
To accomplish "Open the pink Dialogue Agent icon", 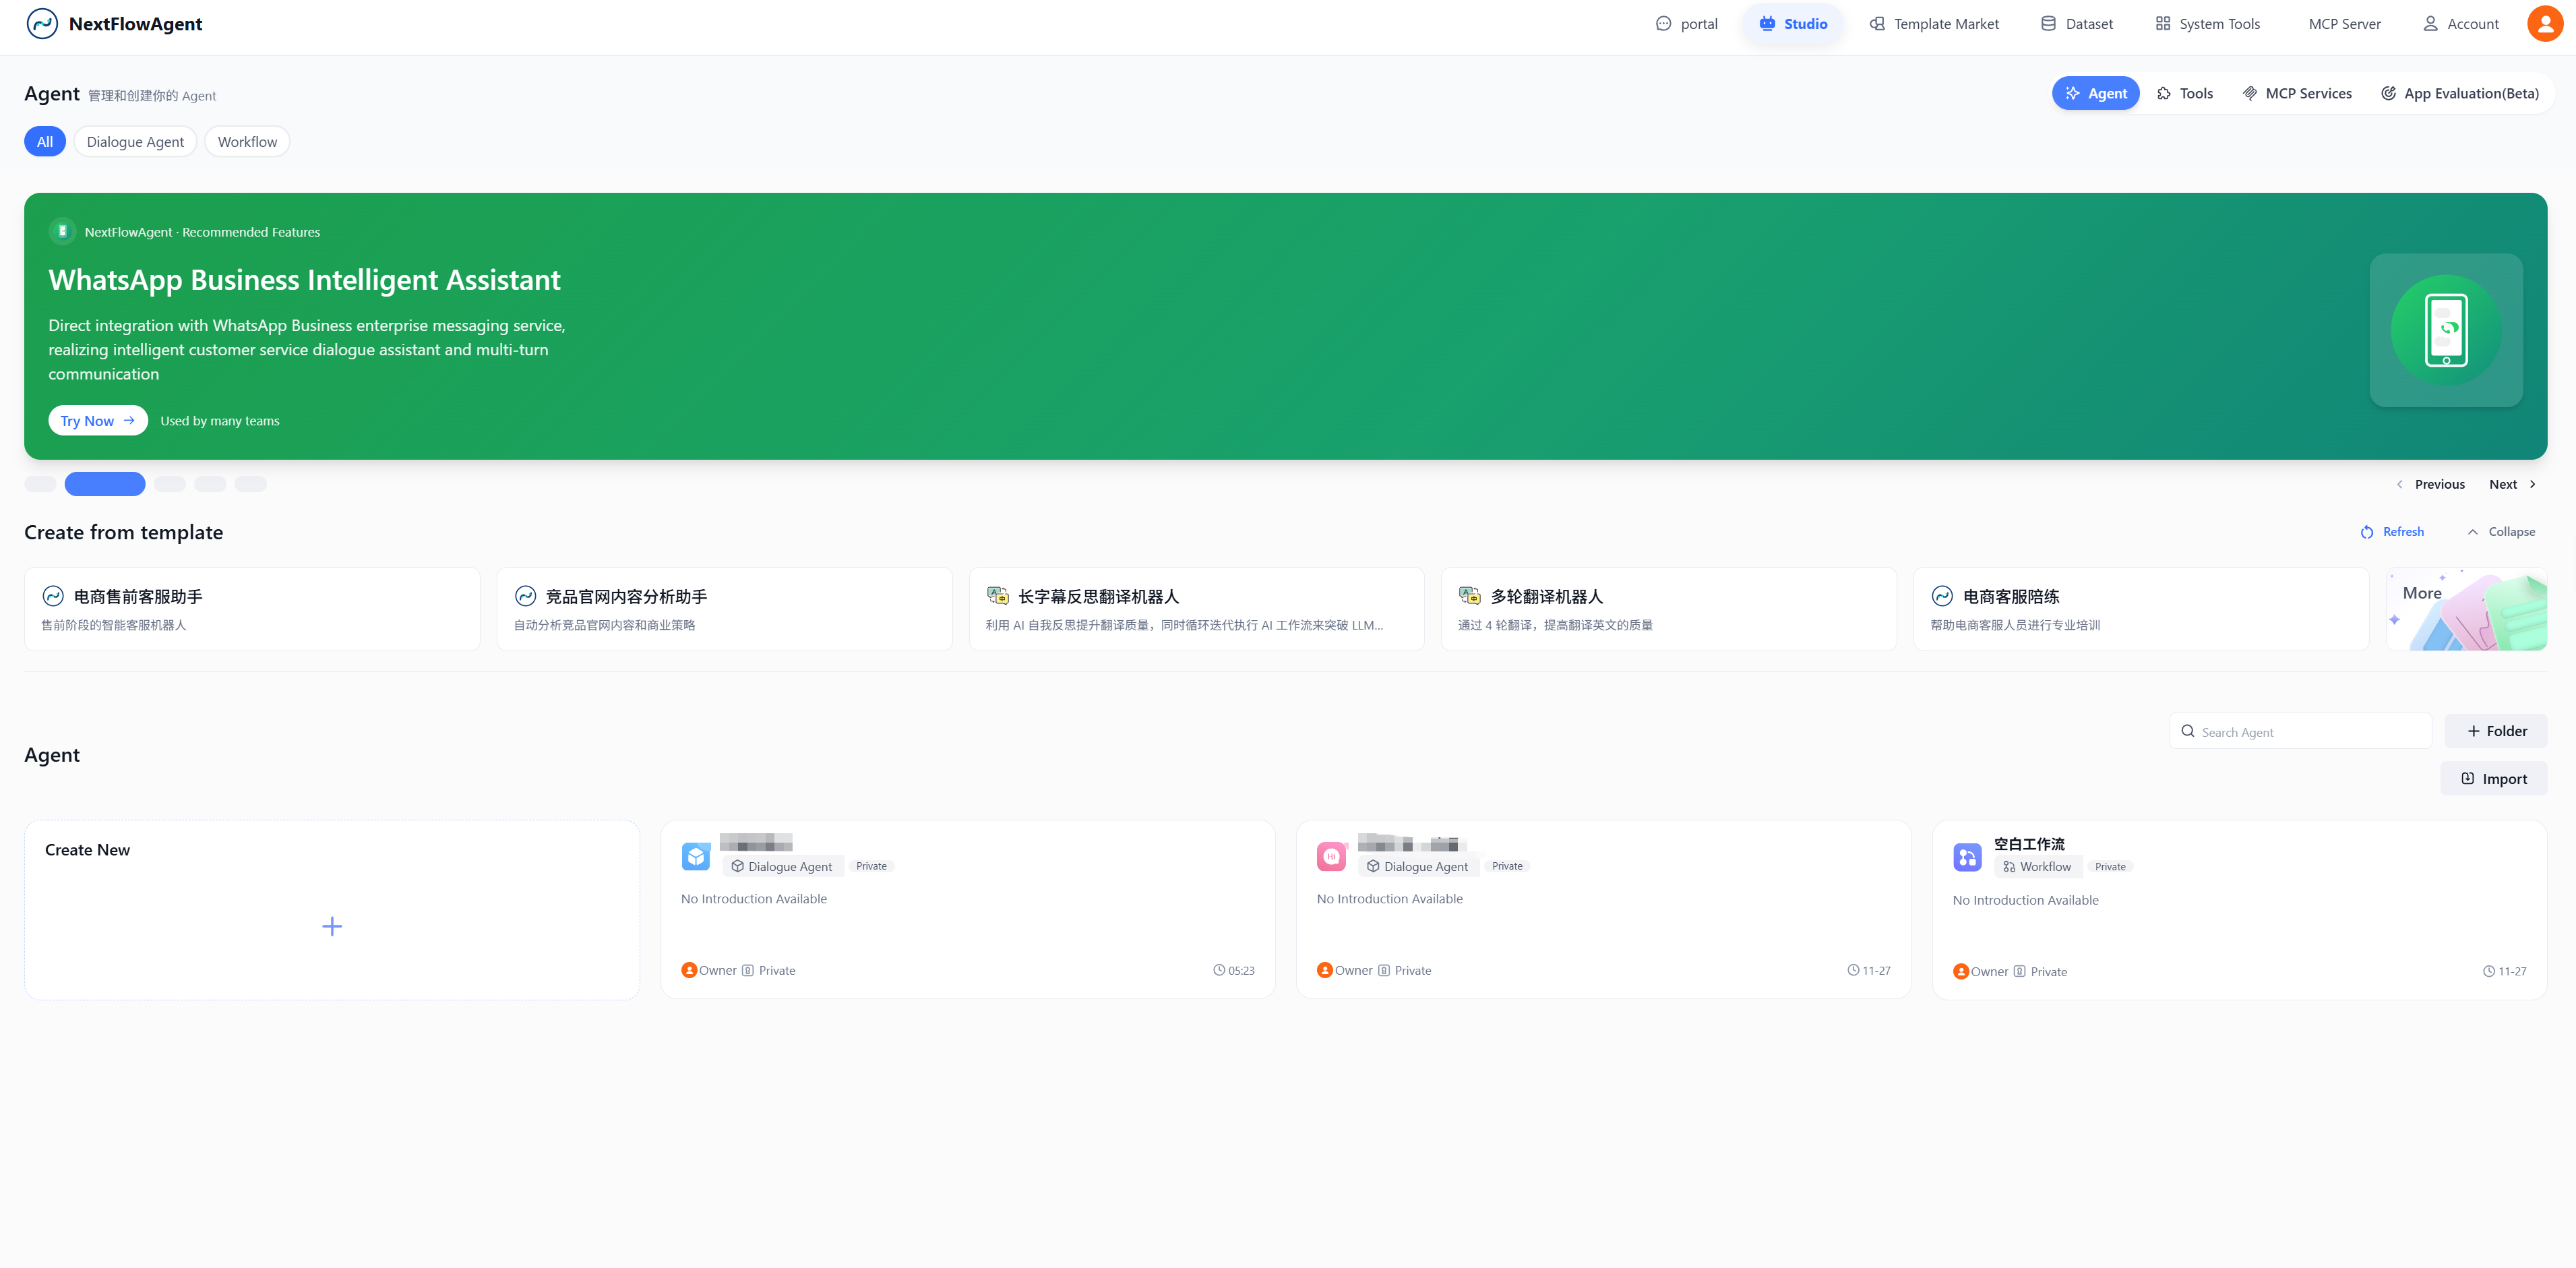I will tap(1331, 856).
